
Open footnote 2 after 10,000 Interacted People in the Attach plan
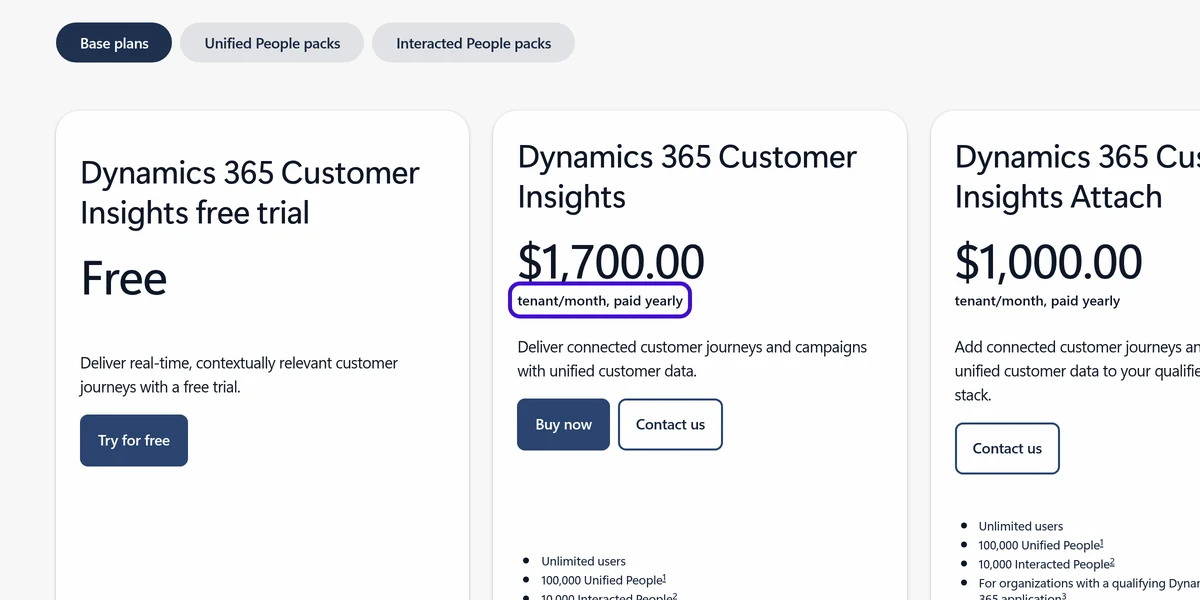(1111, 561)
